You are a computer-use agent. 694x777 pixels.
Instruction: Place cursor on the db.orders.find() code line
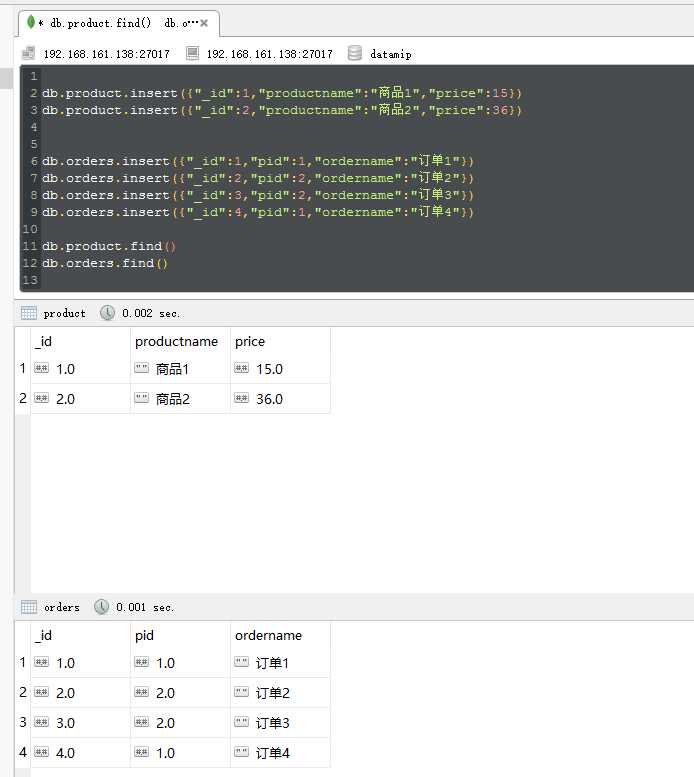105,263
